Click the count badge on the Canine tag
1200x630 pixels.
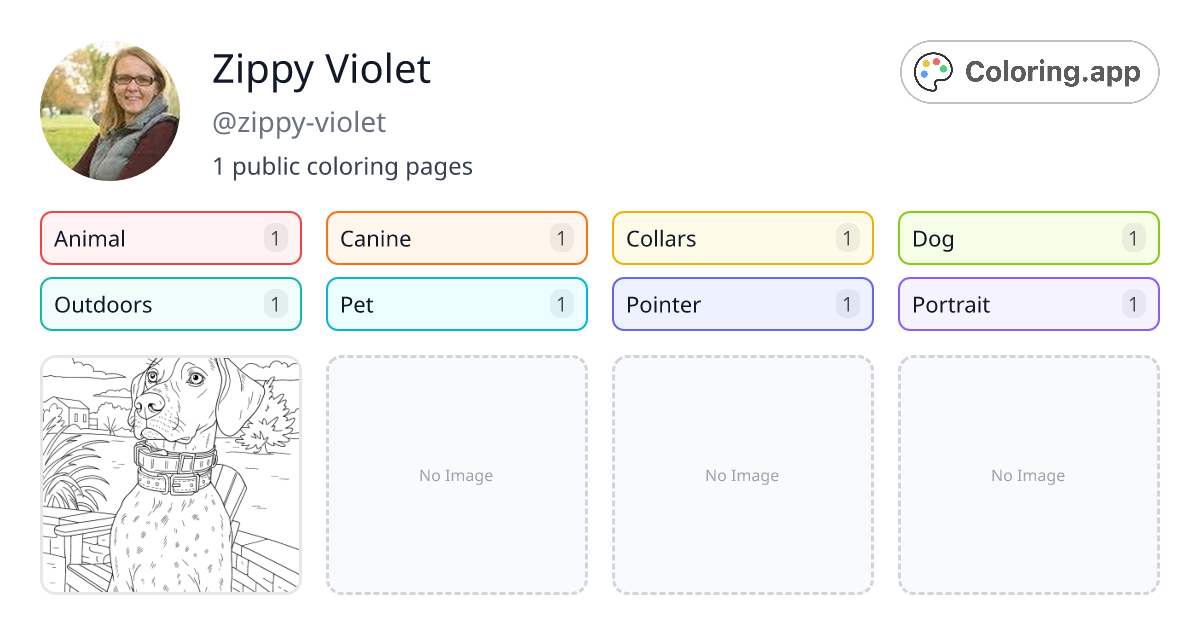pyautogui.click(x=561, y=238)
